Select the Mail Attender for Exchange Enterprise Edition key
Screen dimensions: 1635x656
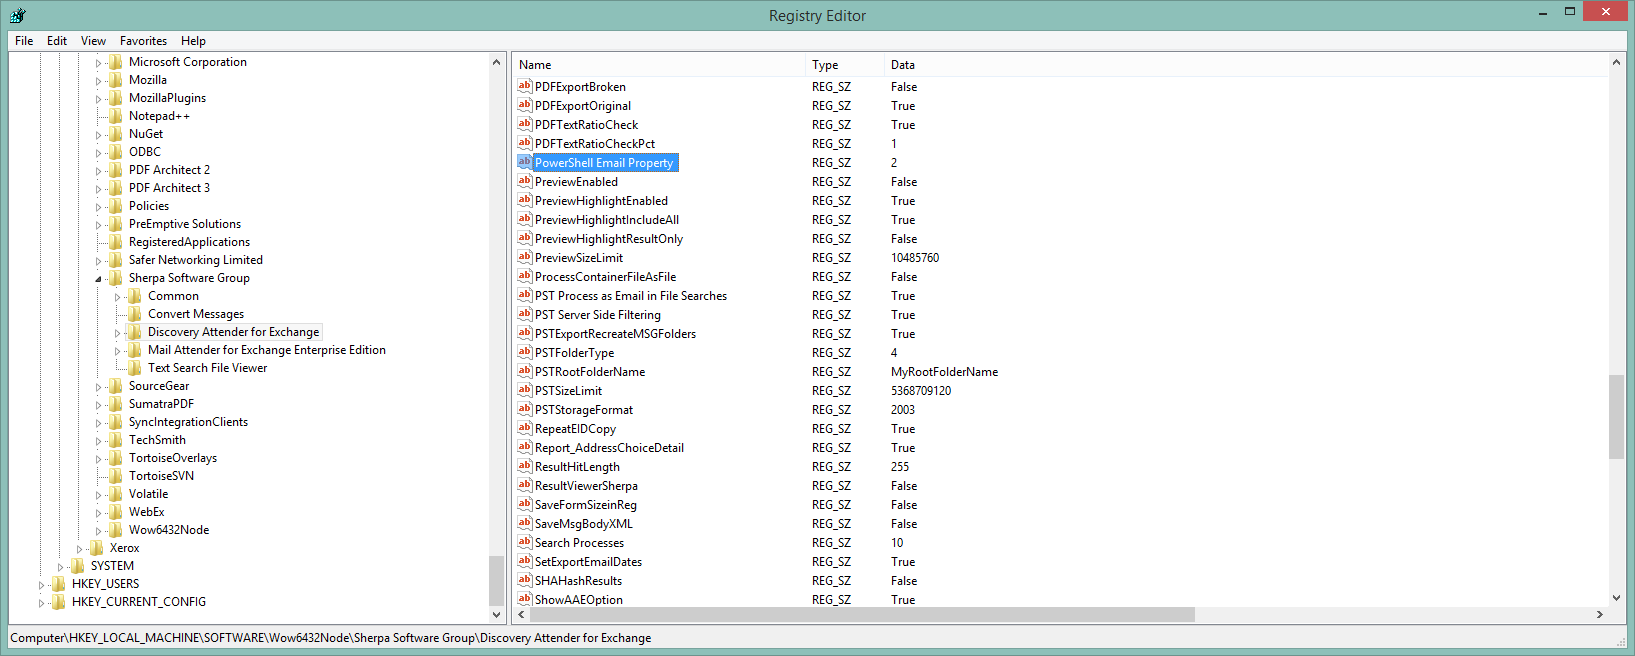266,350
